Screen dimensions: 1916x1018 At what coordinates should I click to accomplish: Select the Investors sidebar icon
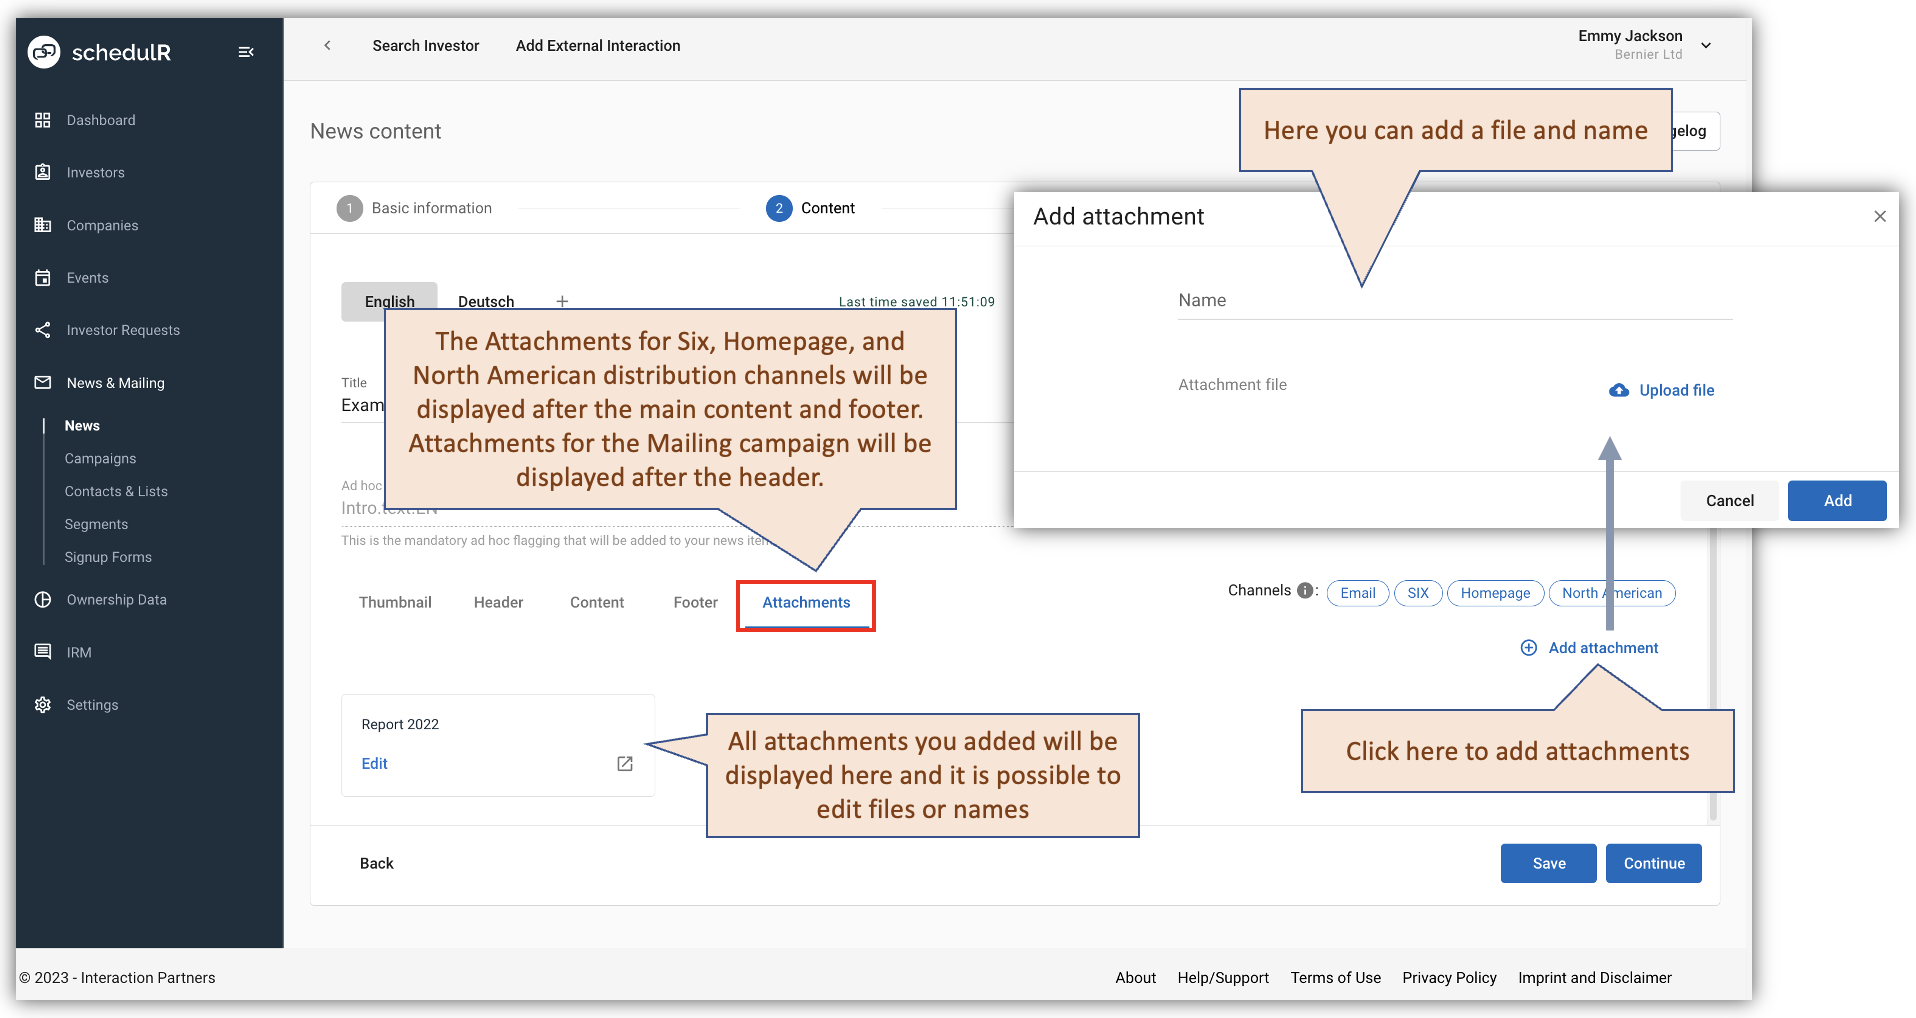pos(44,172)
